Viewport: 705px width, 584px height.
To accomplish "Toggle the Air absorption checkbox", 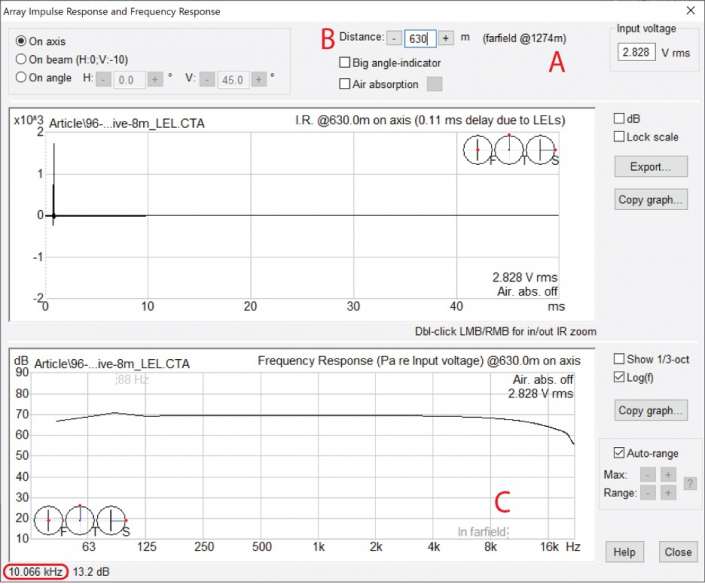I will (345, 84).
